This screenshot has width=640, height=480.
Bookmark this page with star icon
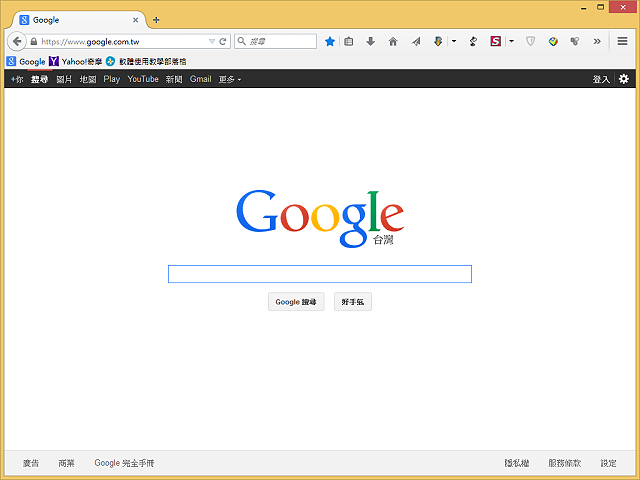(x=330, y=41)
